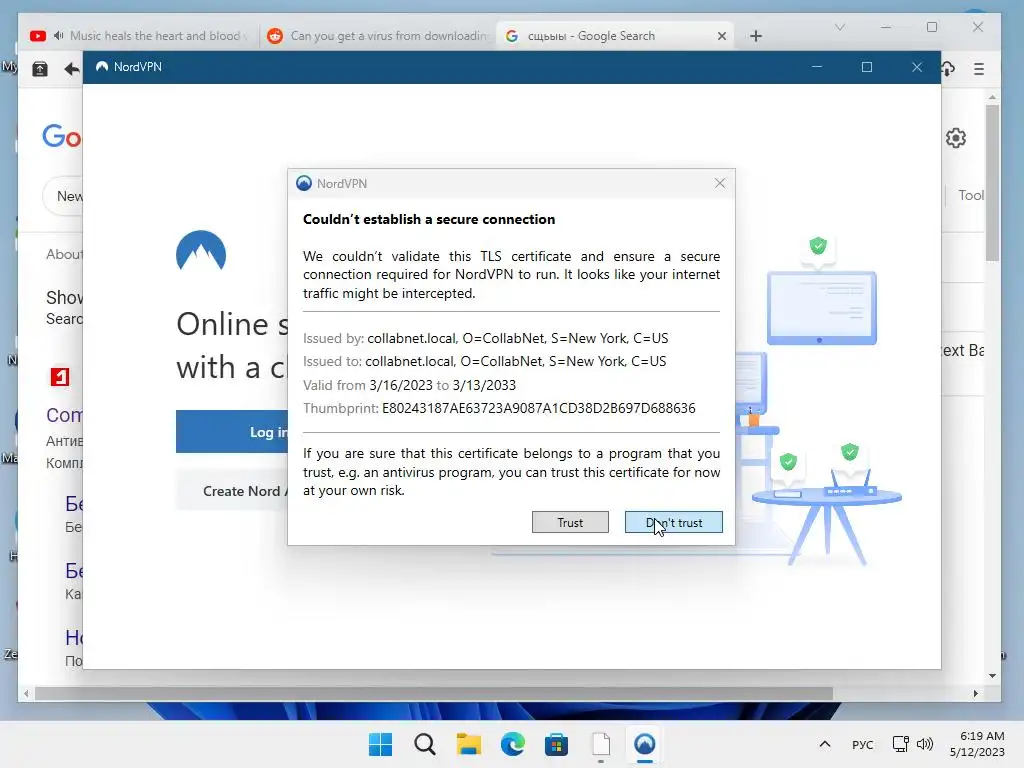1024x768 pixels.
Task: Switch to the Reddit virus question tab
Action: click(377, 36)
